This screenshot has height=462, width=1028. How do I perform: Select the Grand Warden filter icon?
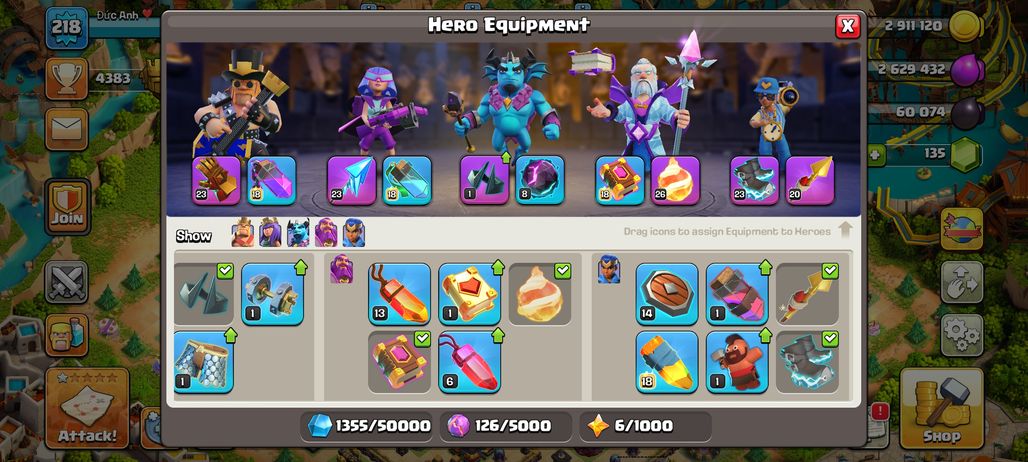pyautogui.click(x=326, y=233)
